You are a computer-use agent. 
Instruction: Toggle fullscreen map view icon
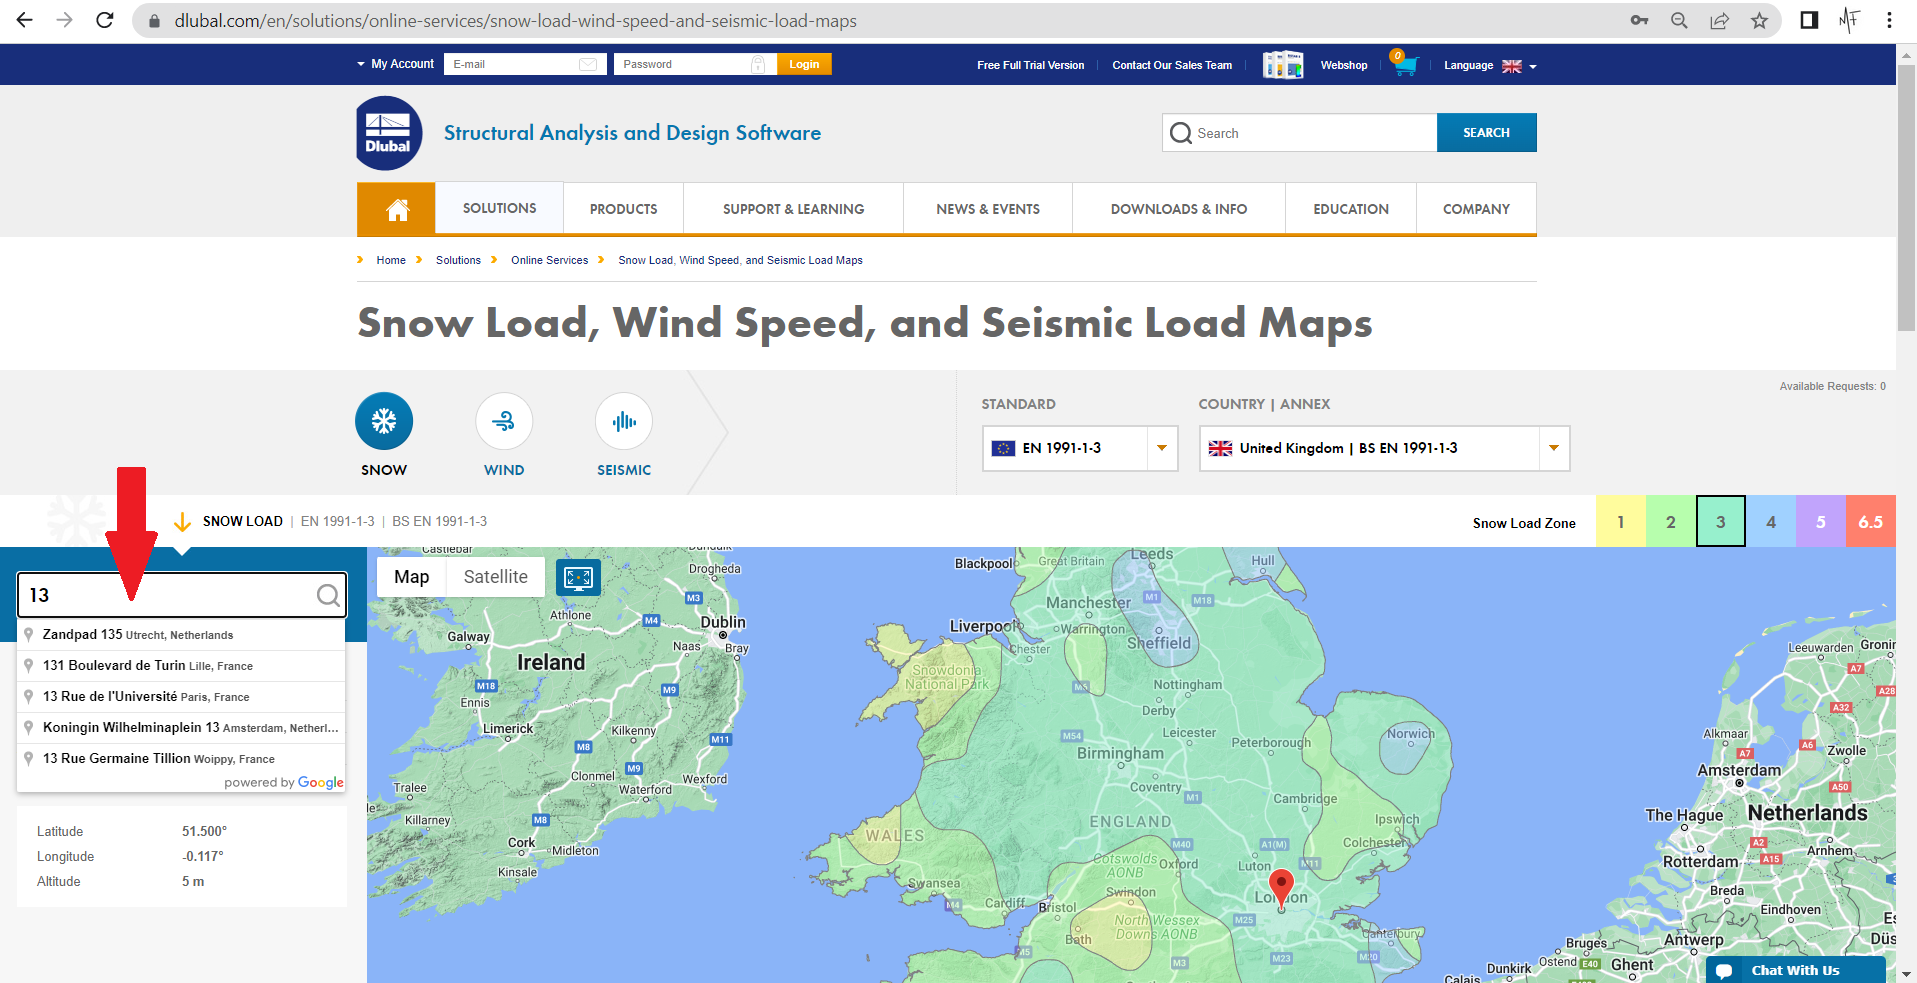pos(578,577)
